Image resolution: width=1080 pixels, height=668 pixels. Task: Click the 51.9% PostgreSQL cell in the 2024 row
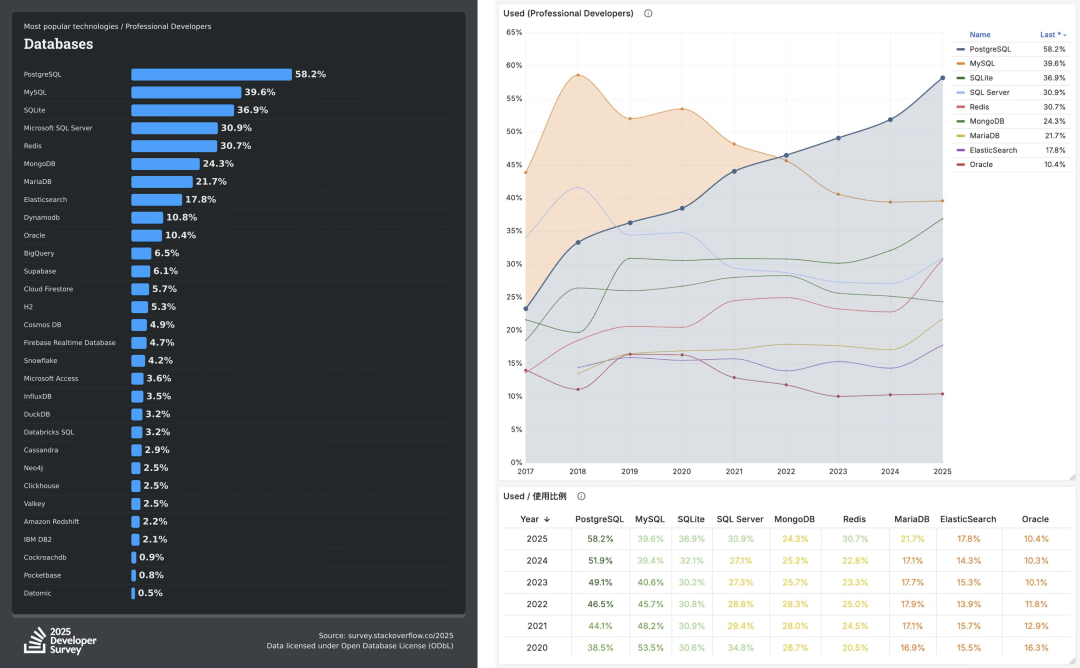tap(601, 561)
